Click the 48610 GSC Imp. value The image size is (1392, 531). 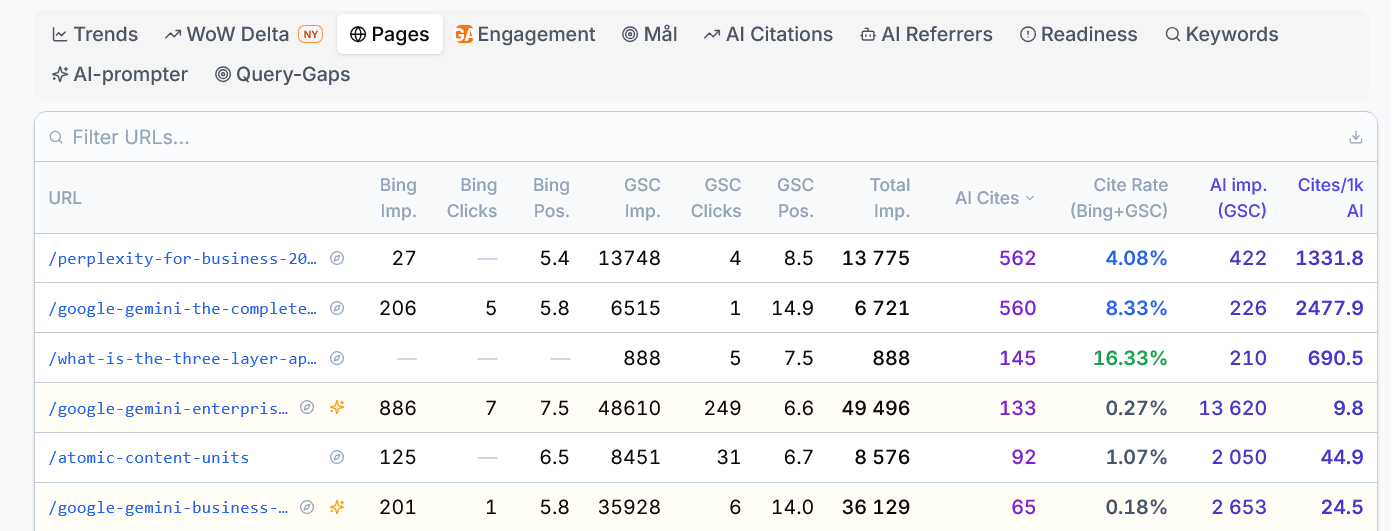[630, 408]
